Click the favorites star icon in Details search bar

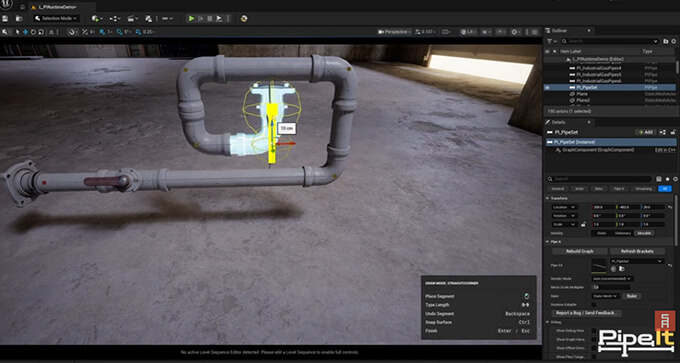(667, 179)
